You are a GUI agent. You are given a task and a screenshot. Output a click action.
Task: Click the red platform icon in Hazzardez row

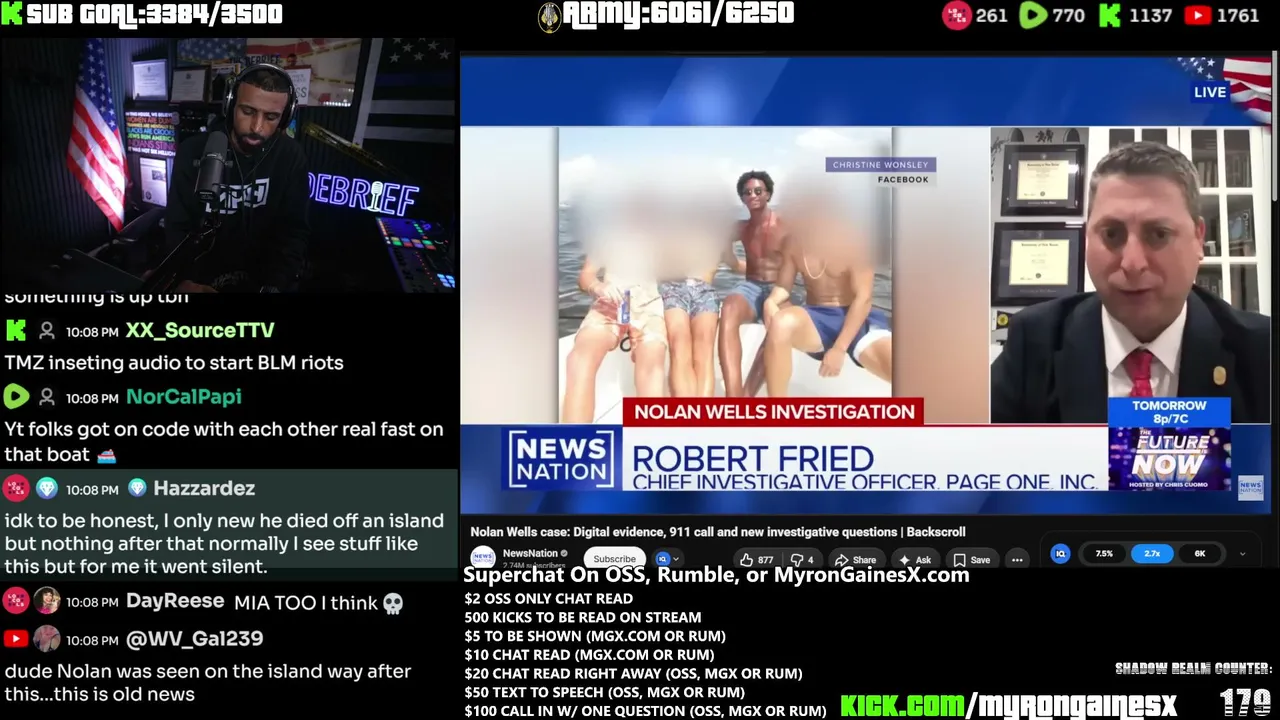pyautogui.click(x=15, y=488)
